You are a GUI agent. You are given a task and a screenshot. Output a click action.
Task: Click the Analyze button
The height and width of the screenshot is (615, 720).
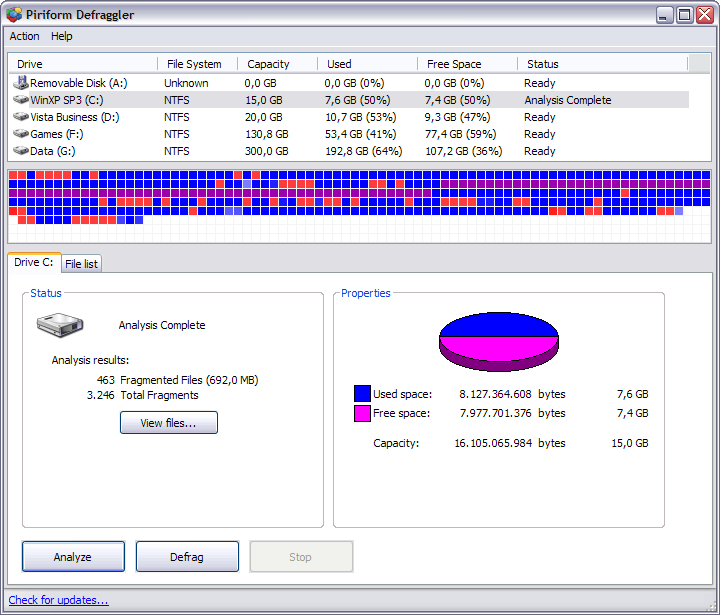point(73,557)
